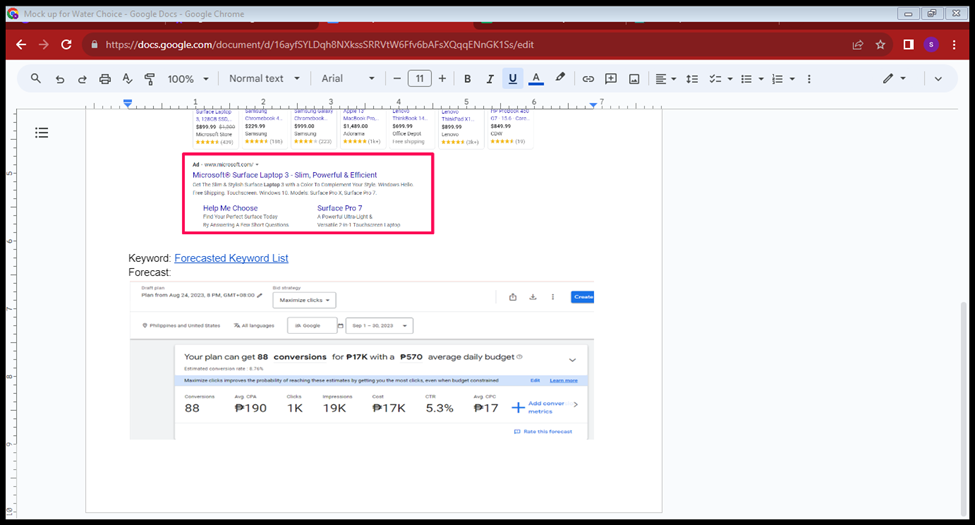The width and height of the screenshot is (975, 525).
Task: Apply numbered list formatting
Action: 777,79
